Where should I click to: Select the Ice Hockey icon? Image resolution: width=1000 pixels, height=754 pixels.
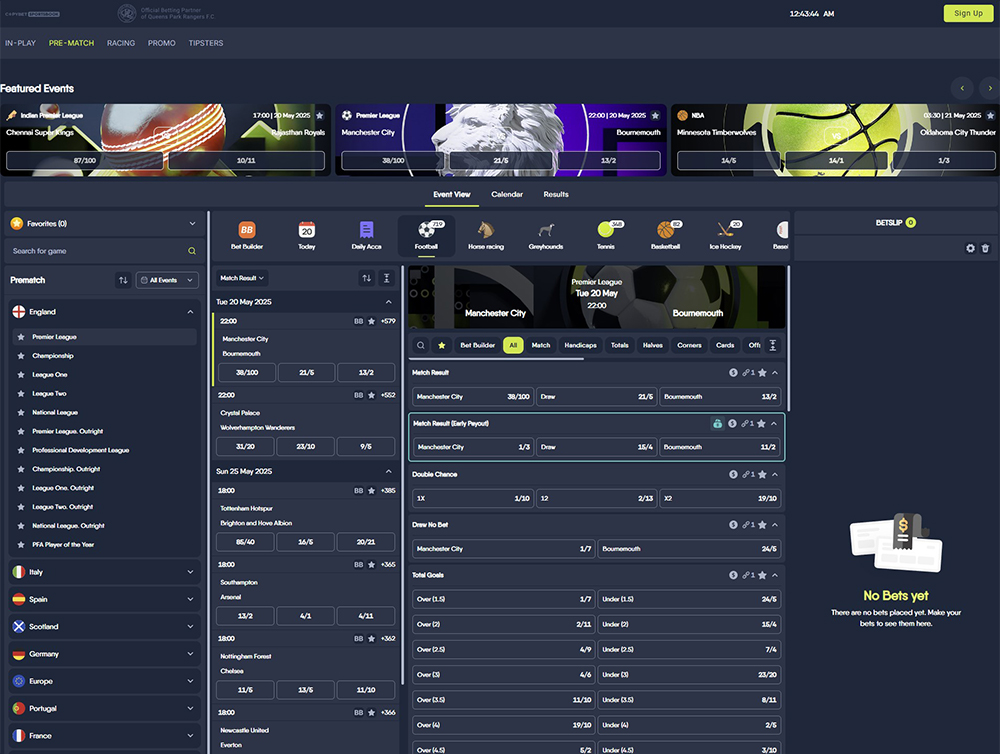725,235
